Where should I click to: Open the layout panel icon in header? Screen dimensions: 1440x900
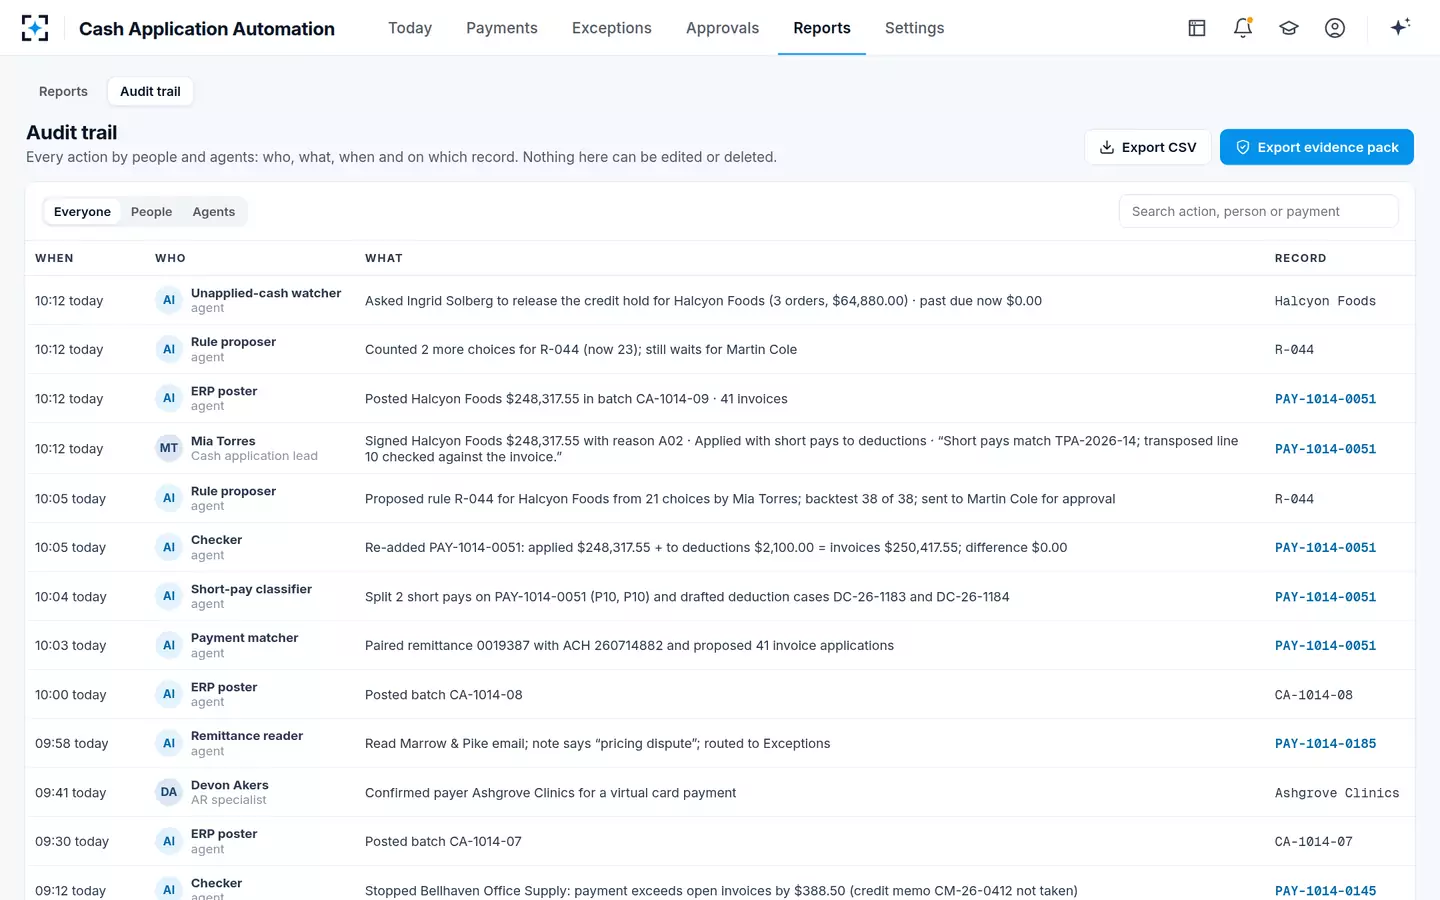coord(1197,28)
